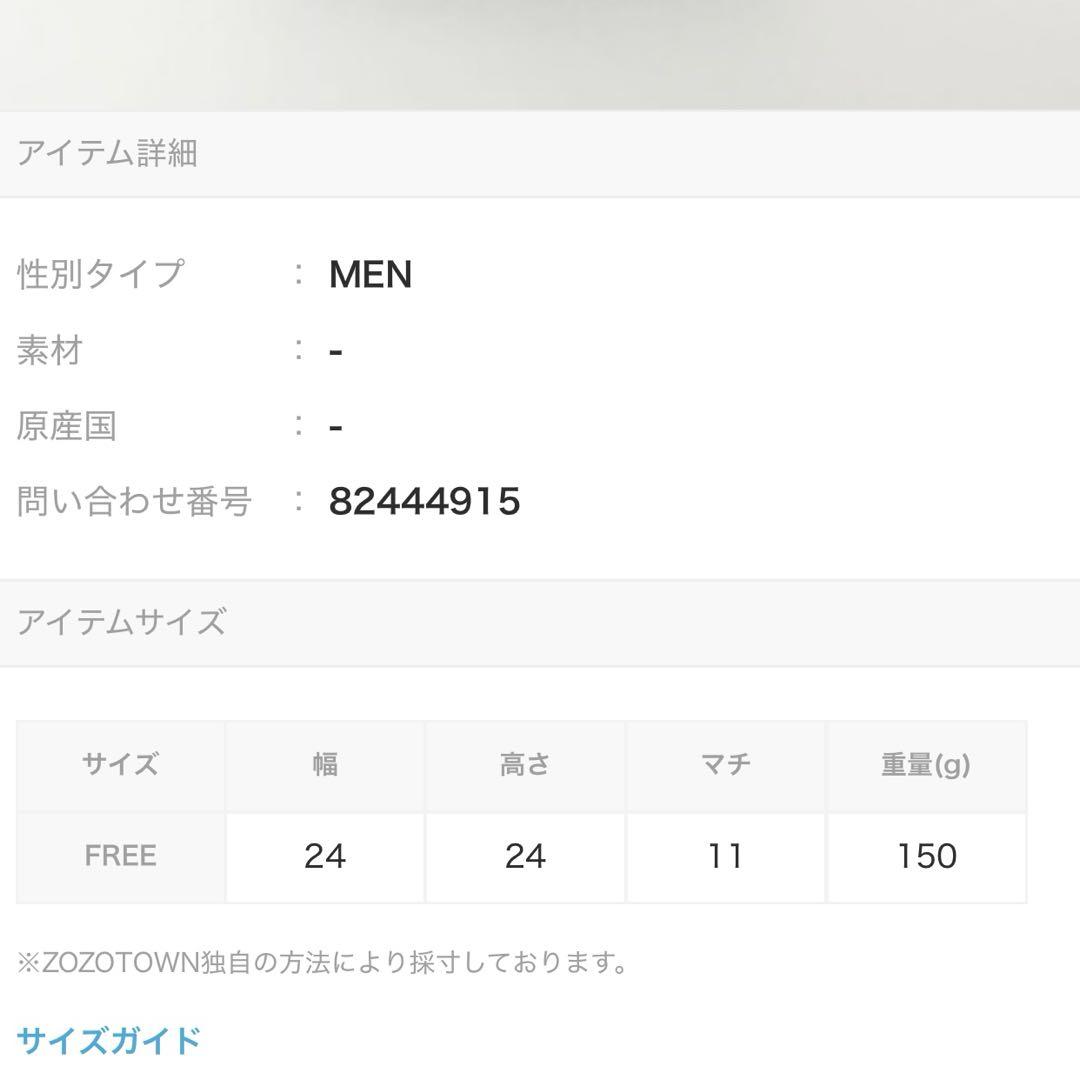Click the 原産国 label
1080x1080 pixels.
point(66,426)
